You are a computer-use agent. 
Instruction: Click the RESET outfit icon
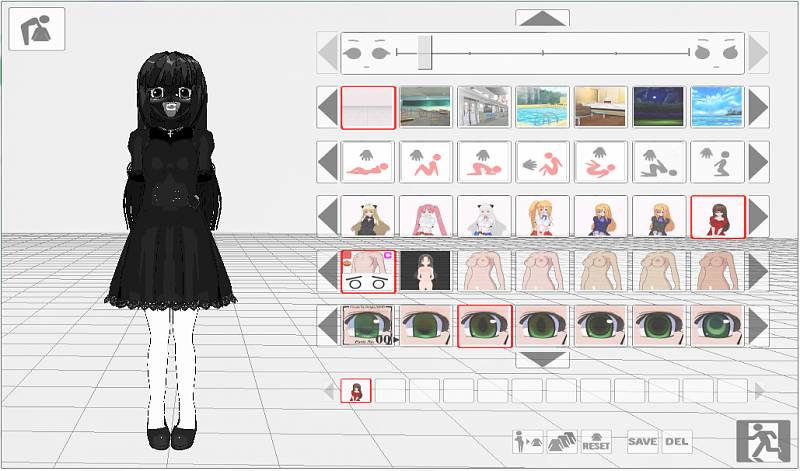(x=596, y=441)
